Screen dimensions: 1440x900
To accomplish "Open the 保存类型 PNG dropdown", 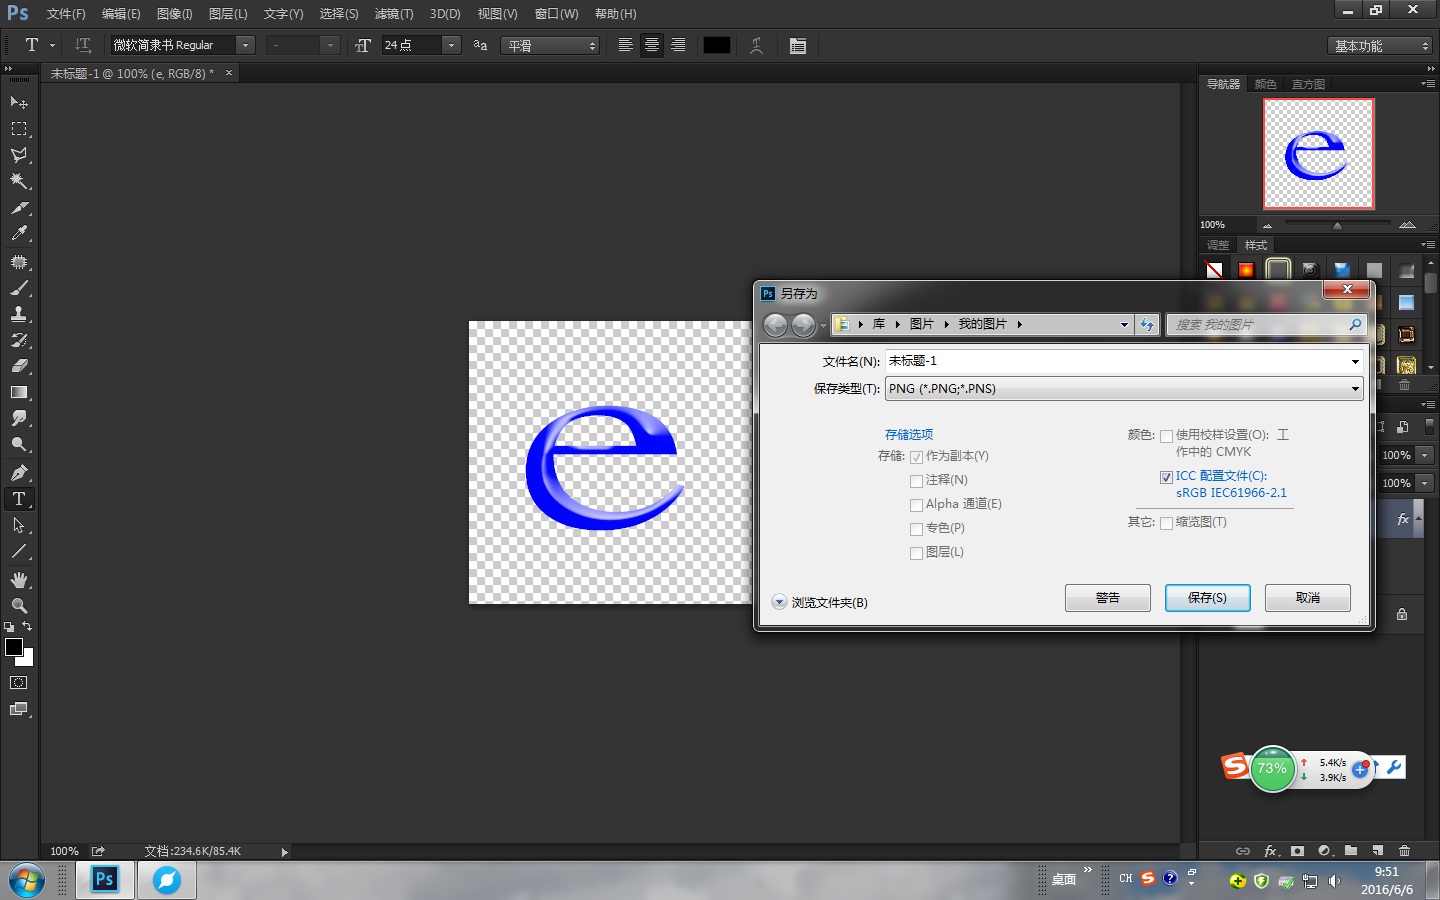I will click(x=1124, y=389).
